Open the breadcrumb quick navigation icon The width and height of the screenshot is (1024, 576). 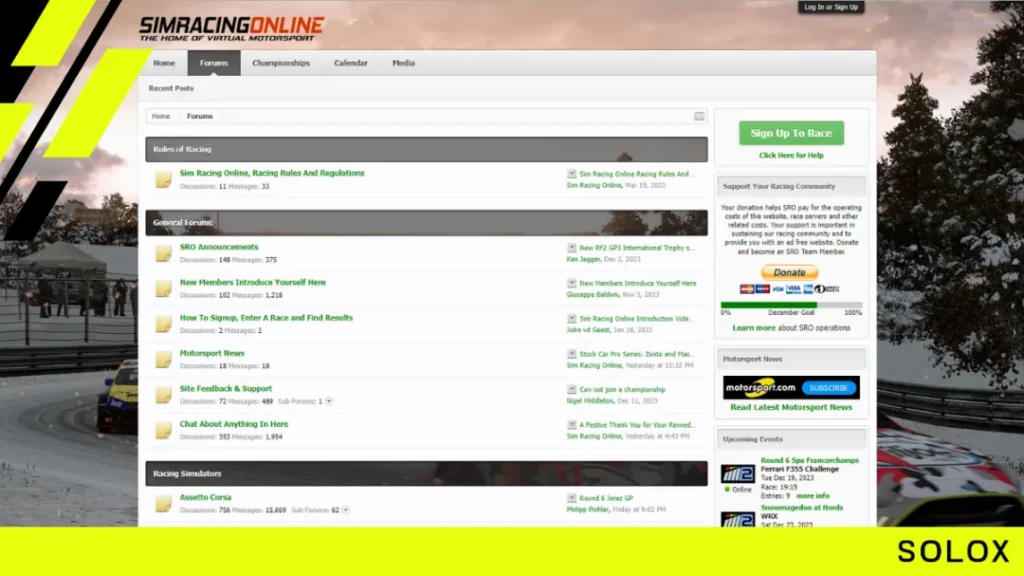point(699,116)
